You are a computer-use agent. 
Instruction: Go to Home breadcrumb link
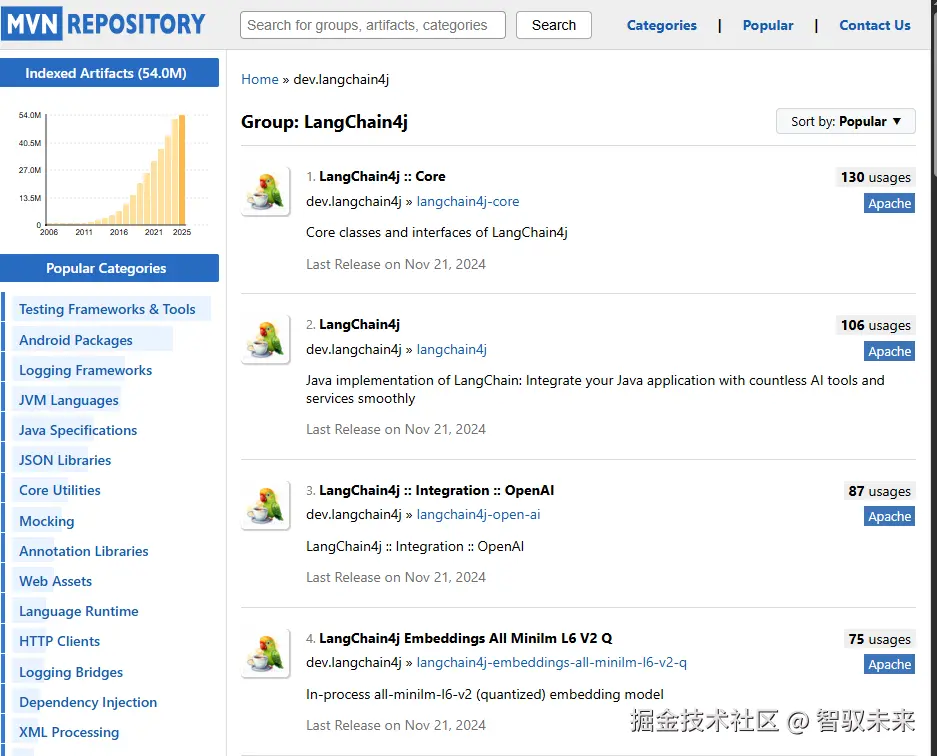pos(260,79)
